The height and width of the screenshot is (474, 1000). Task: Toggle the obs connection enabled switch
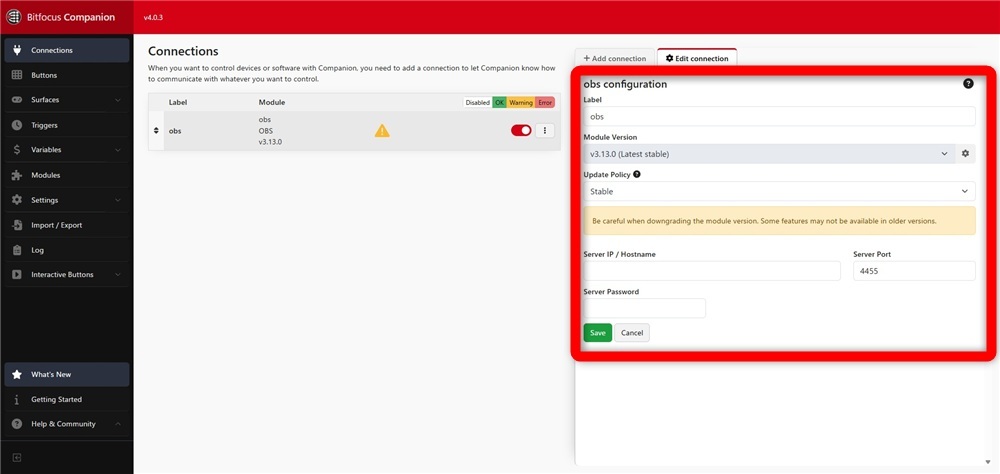point(521,130)
